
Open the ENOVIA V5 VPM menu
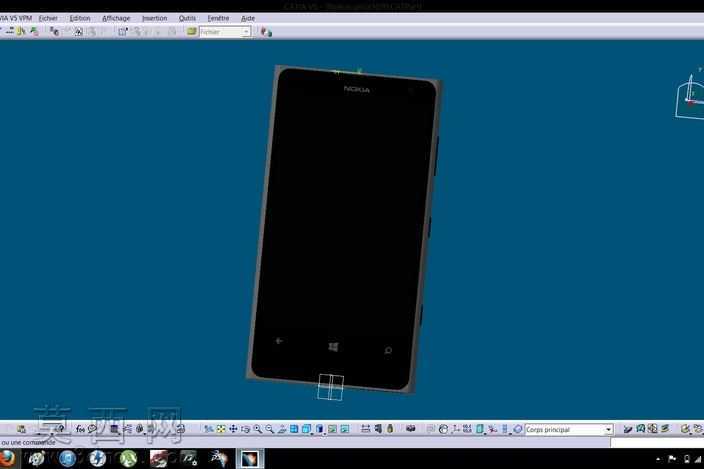pyautogui.click(x=16, y=18)
